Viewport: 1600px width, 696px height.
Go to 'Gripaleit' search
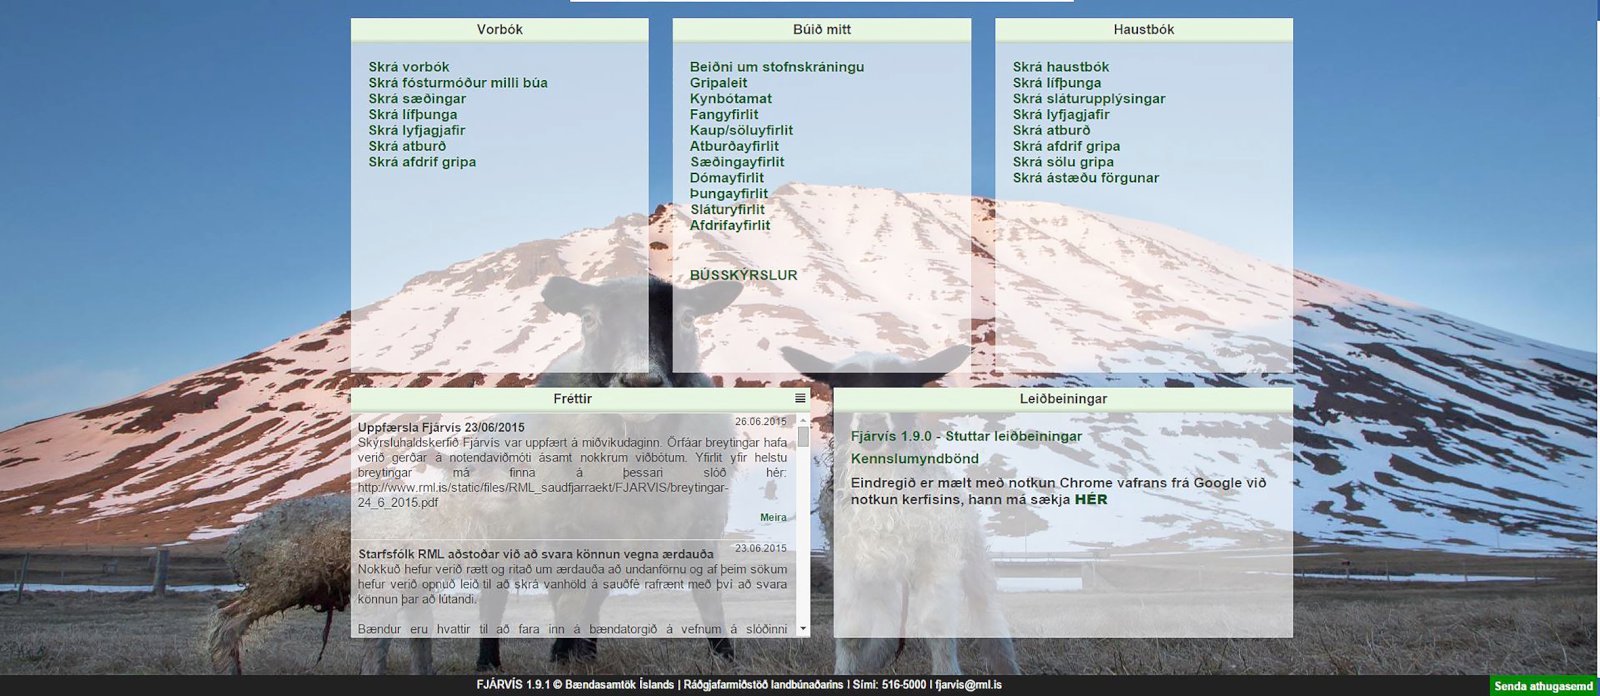(x=718, y=83)
